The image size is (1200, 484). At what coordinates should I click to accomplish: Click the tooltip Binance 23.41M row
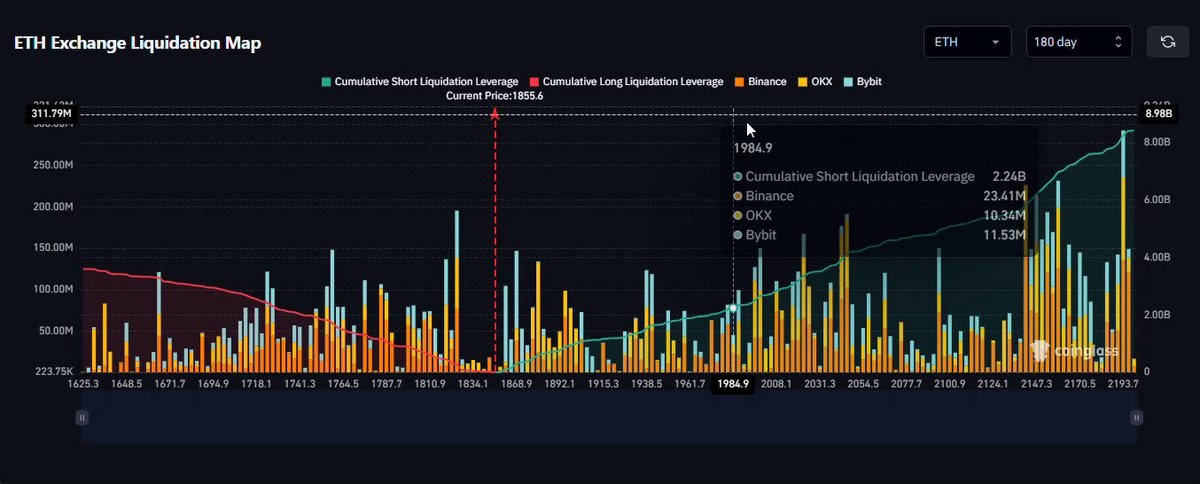point(880,196)
